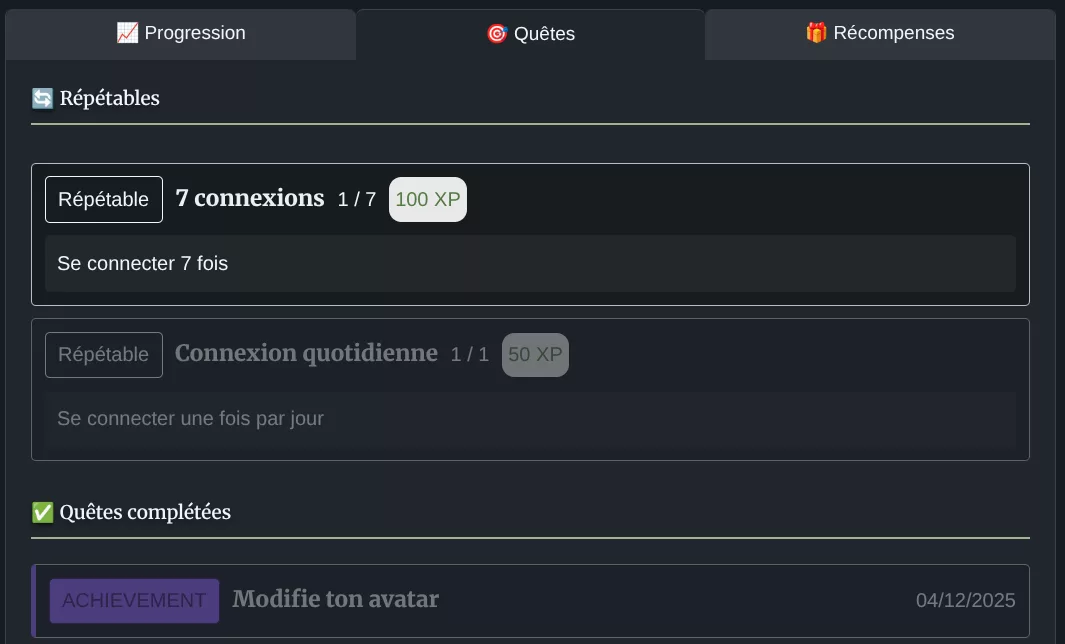
Task: Click the Répétable badge on 7 connexions
Action: tap(104, 199)
